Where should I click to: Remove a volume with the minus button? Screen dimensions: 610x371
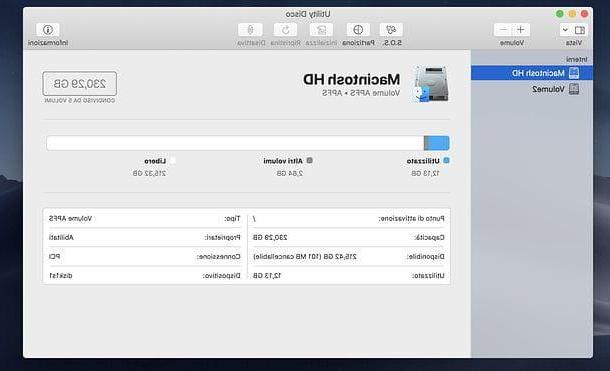pyautogui.click(x=503, y=30)
